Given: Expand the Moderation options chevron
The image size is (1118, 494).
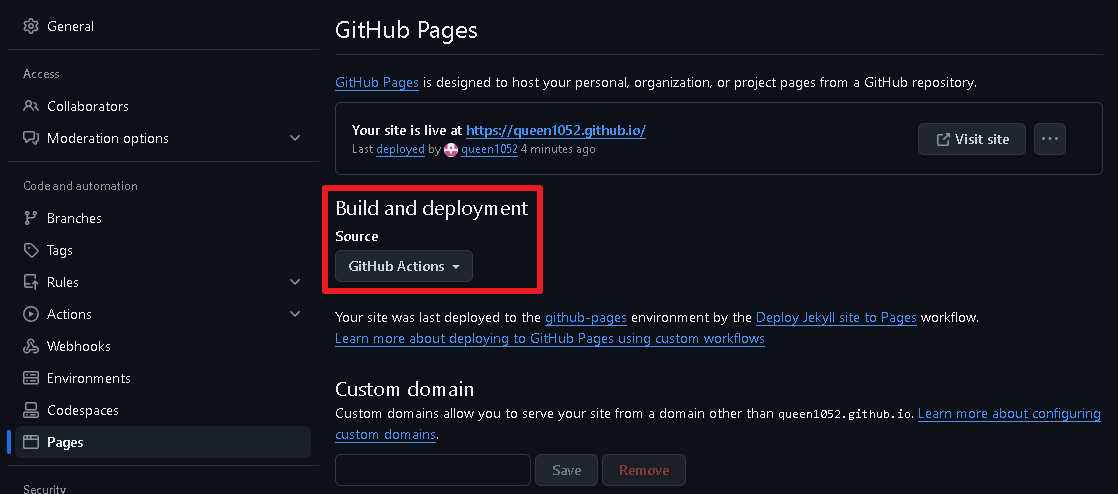Looking at the screenshot, I should [x=295, y=138].
